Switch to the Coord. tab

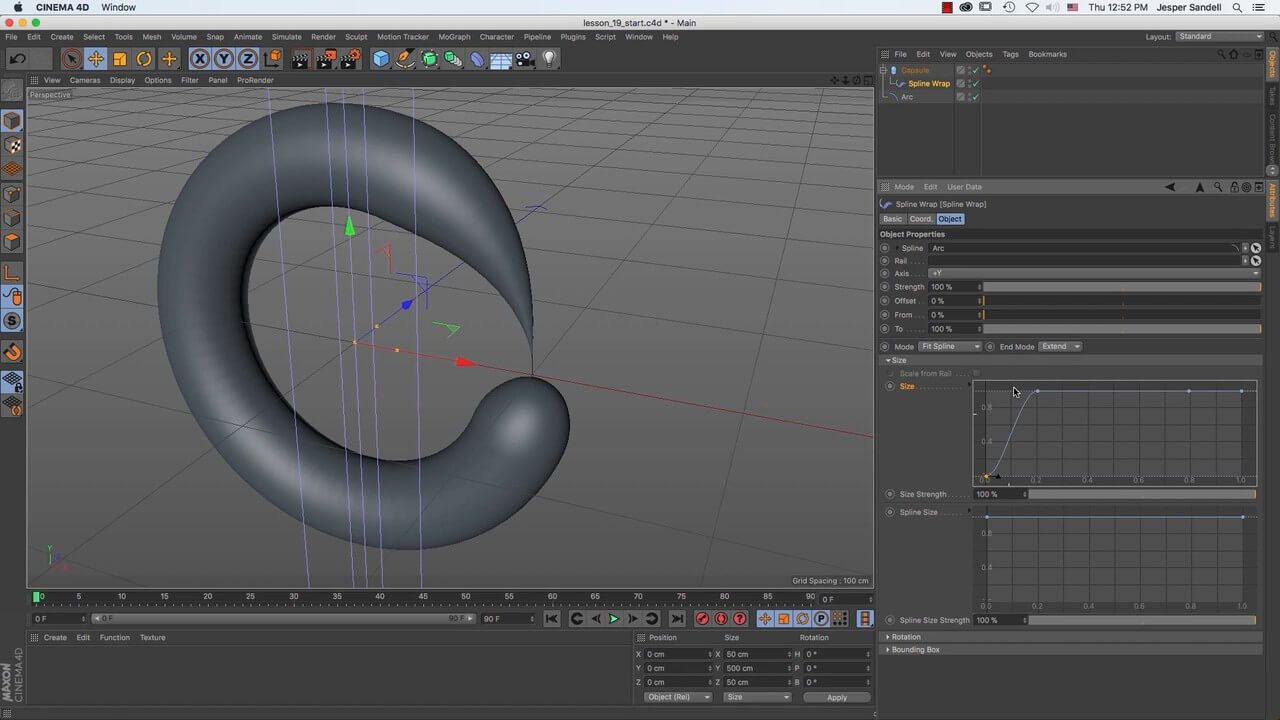920,219
